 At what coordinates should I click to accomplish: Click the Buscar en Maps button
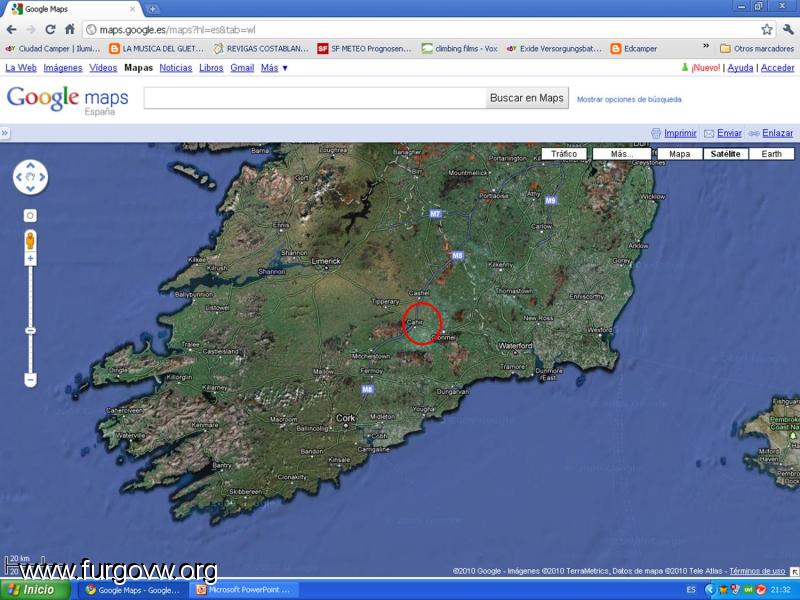(527, 98)
